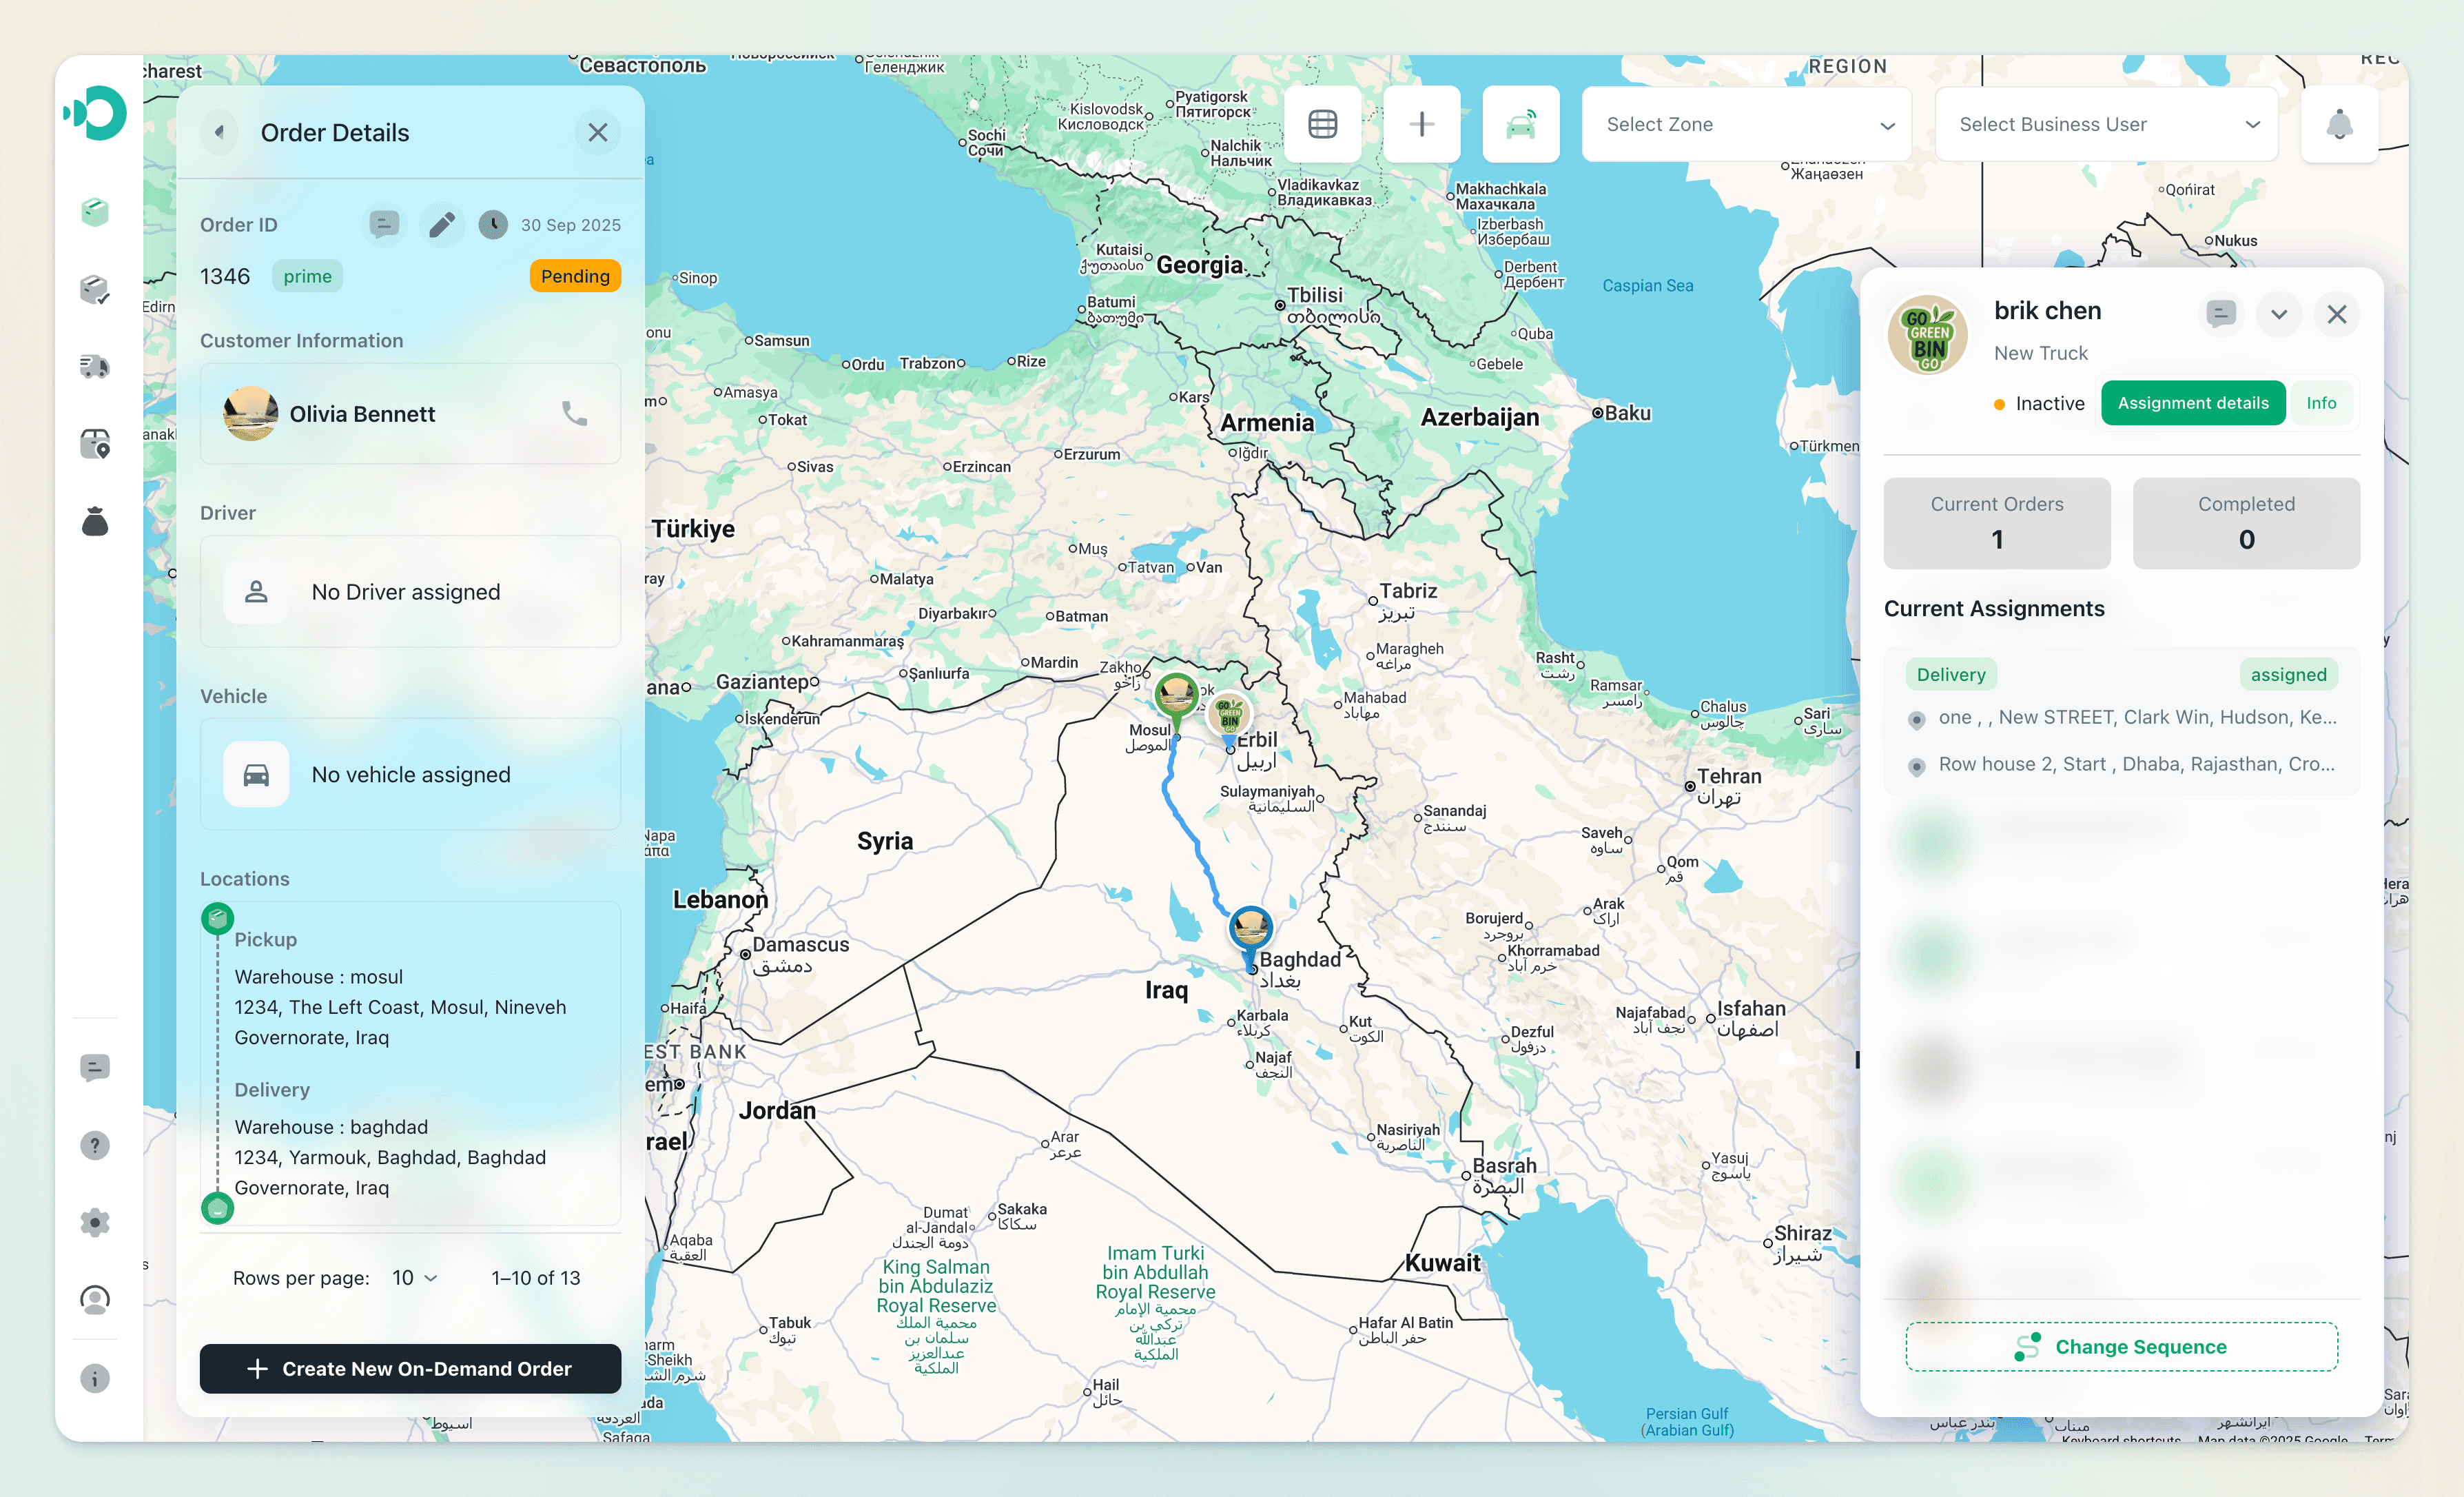
Task: Click Create New On-Demand Order button
Action: pyautogui.click(x=410, y=1368)
